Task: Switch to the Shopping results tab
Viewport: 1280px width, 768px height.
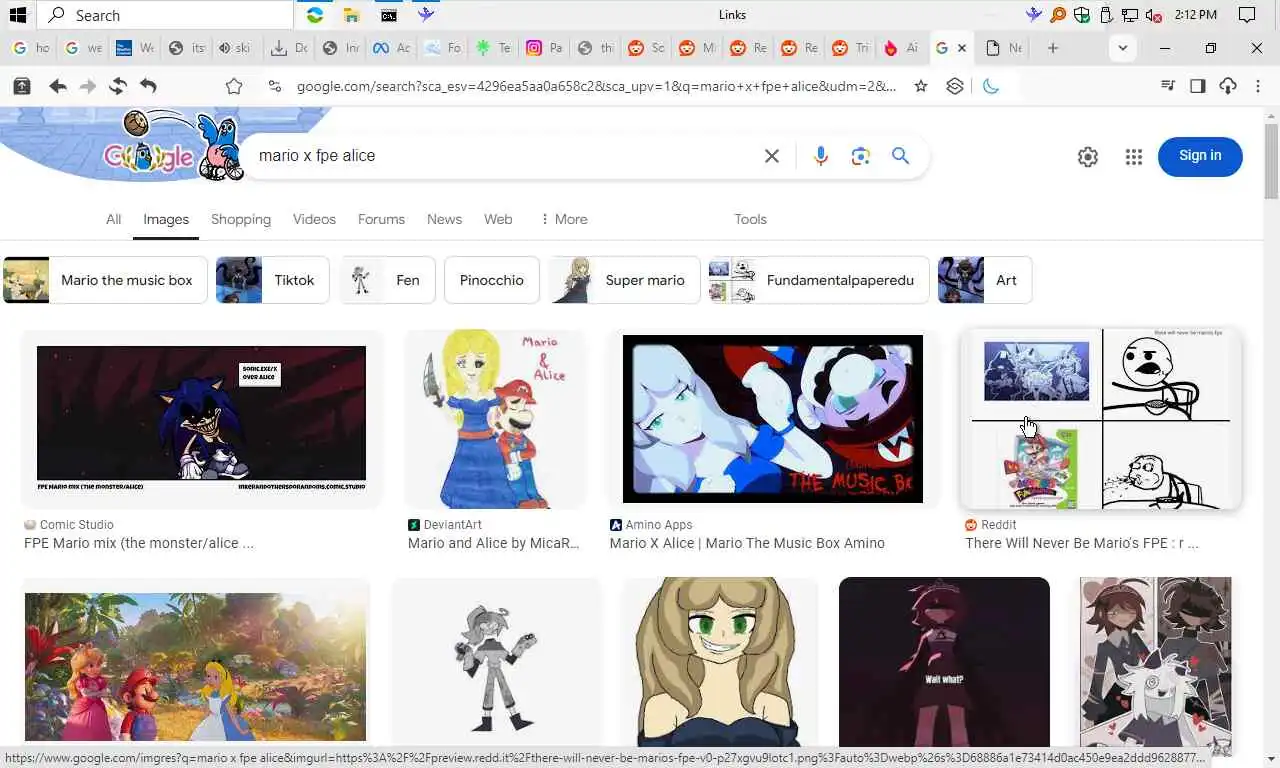Action: click(x=241, y=219)
